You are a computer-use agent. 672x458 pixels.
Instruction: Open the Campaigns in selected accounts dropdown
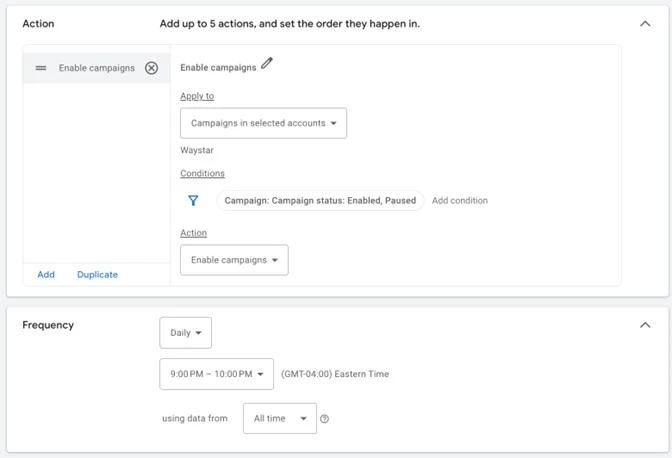(263, 123)
